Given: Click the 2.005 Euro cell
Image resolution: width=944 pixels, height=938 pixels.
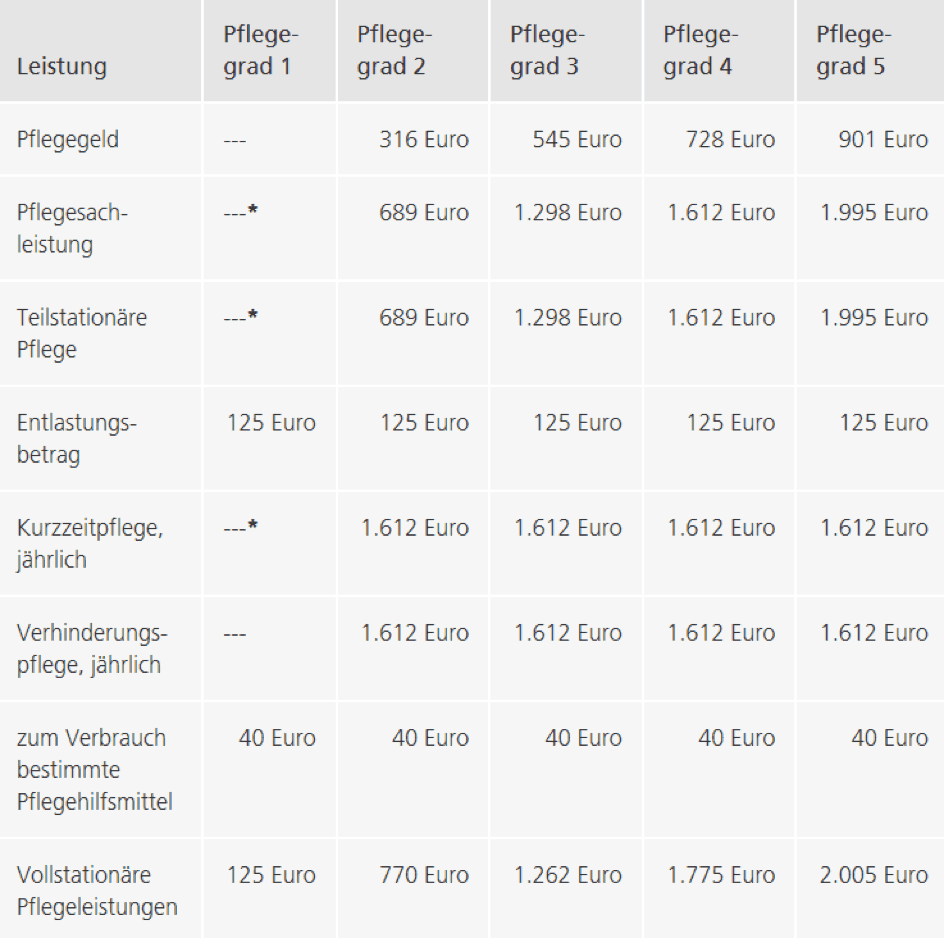Looking at the screenshot, I should 874,875.
